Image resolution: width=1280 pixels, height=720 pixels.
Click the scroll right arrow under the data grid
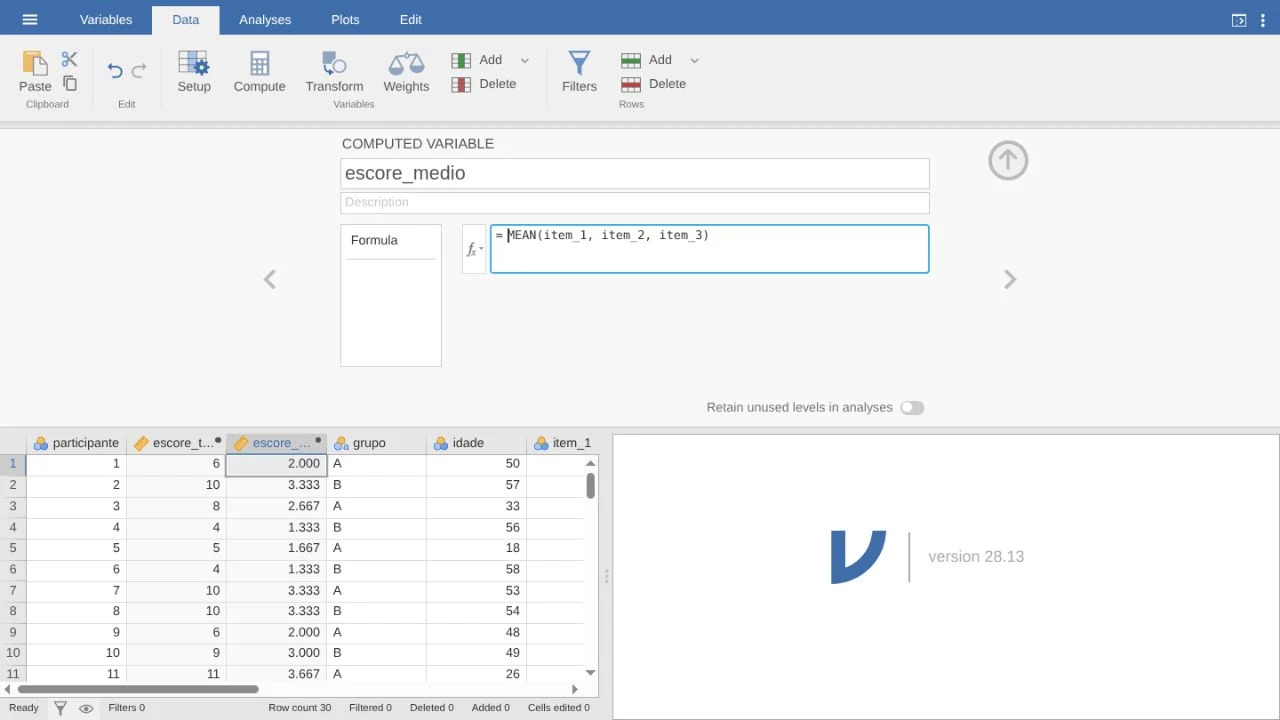pyautogui.click(x=574, y=689)
